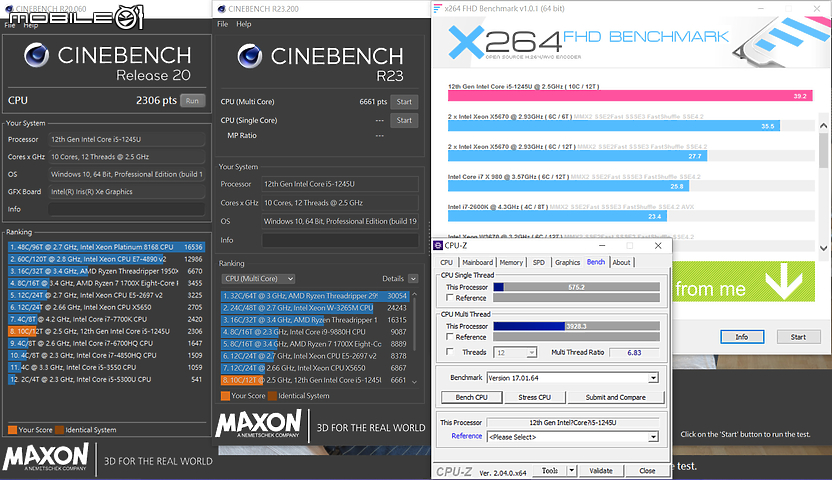Image resolution: width=832 pixels, height=480 pixels.
Task: Select the orange i5-1245U row in R20 ranking
Action: click(x=106, y=331)
